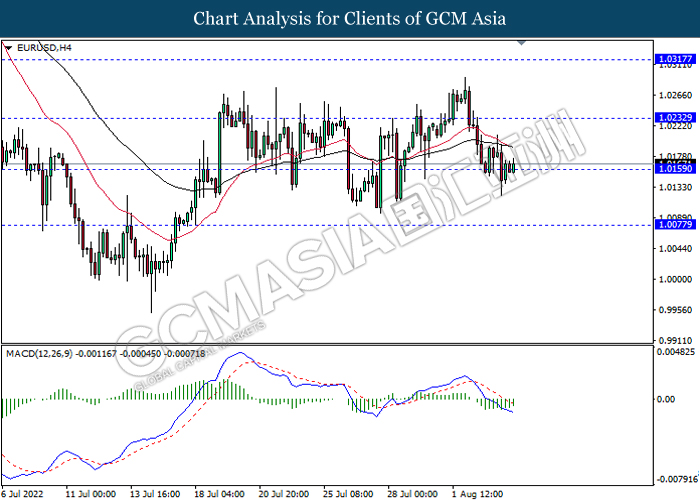The width and height of the screenshot is (700, 500).
Task: Click the chart shift marker triangle
Action: tap(521, 43)
